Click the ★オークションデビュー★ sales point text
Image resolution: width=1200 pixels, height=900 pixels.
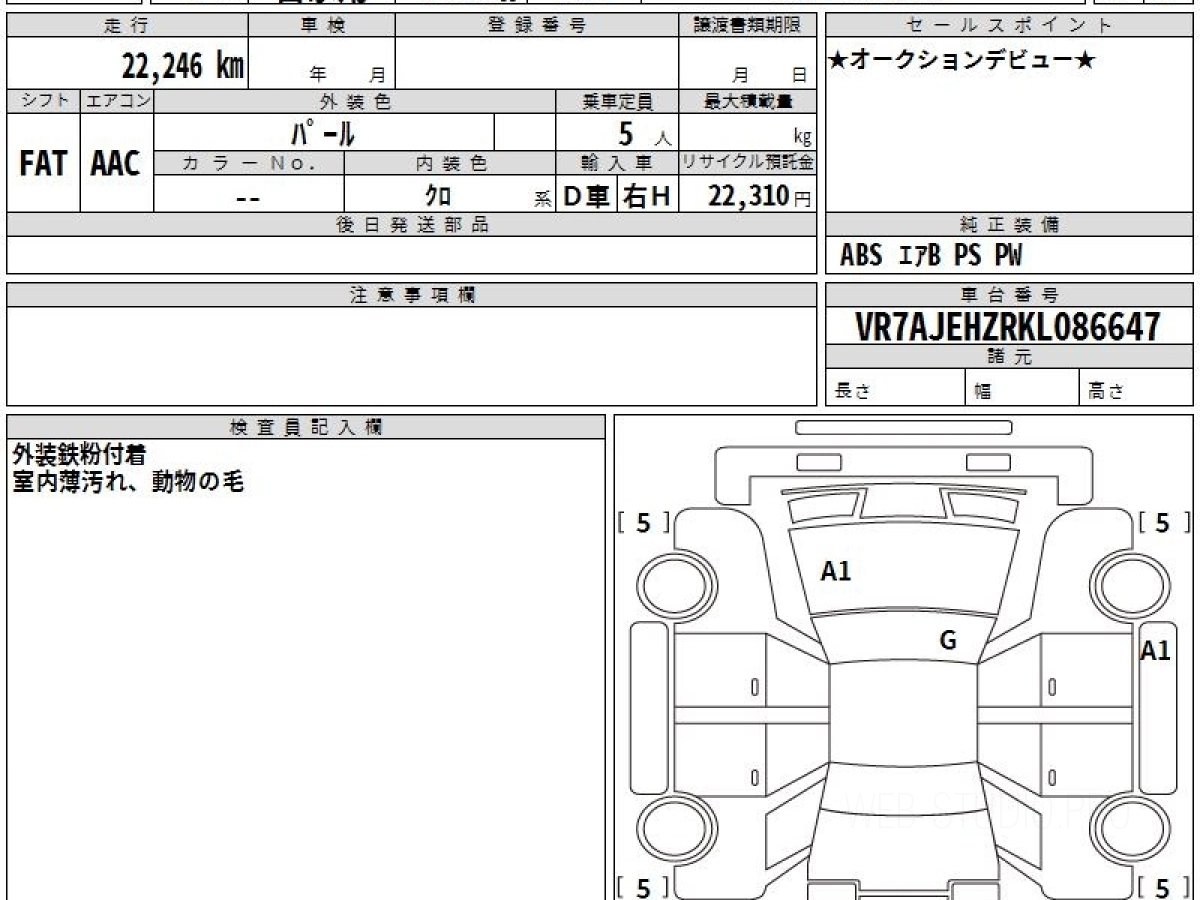[x=962, y=61]
